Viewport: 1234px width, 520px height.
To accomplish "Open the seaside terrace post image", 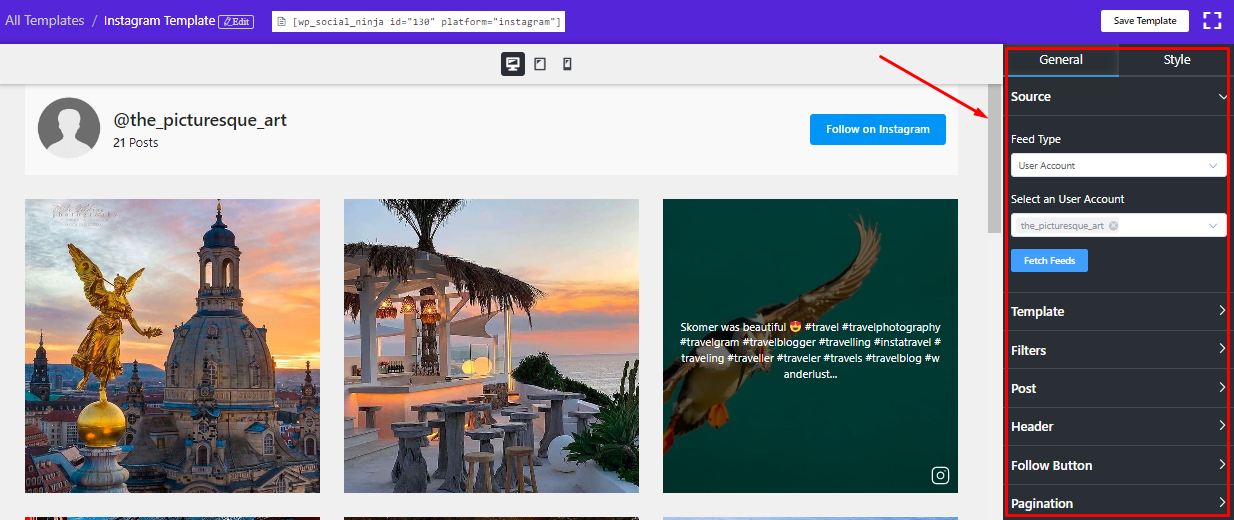I will [491, 346].
